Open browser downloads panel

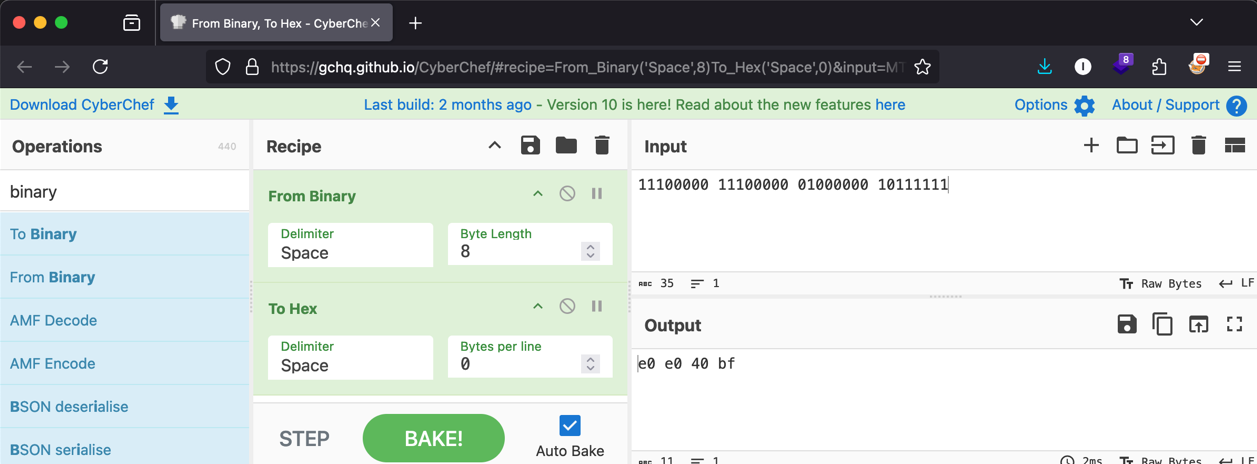[x=1044, y=66]
